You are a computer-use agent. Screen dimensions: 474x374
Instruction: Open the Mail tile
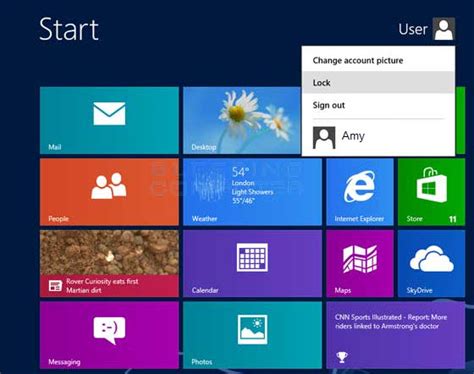[109, 120]
